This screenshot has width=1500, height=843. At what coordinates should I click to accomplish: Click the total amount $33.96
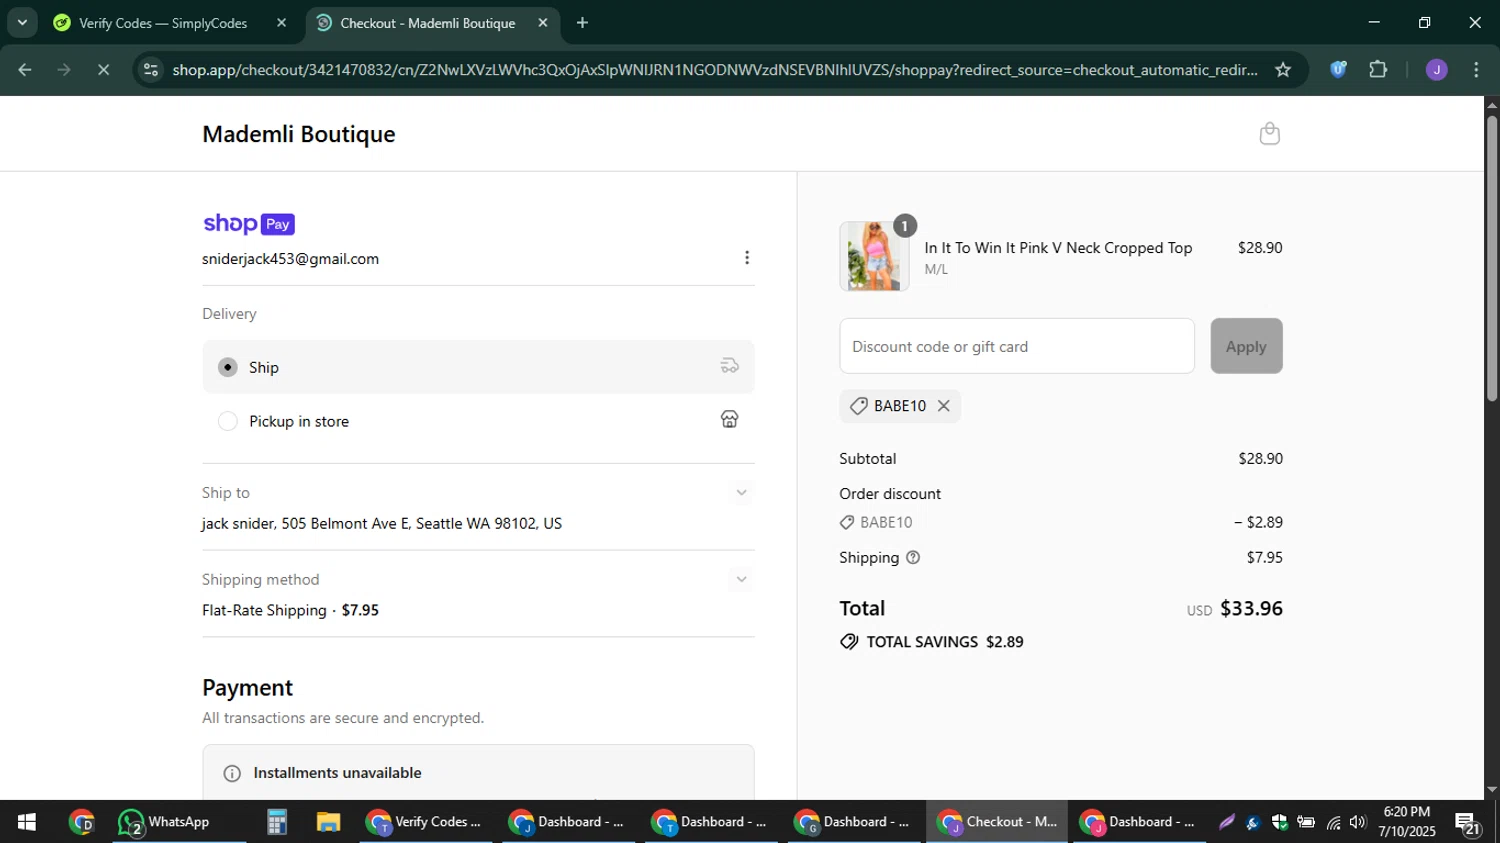[x=1251, y=608]
